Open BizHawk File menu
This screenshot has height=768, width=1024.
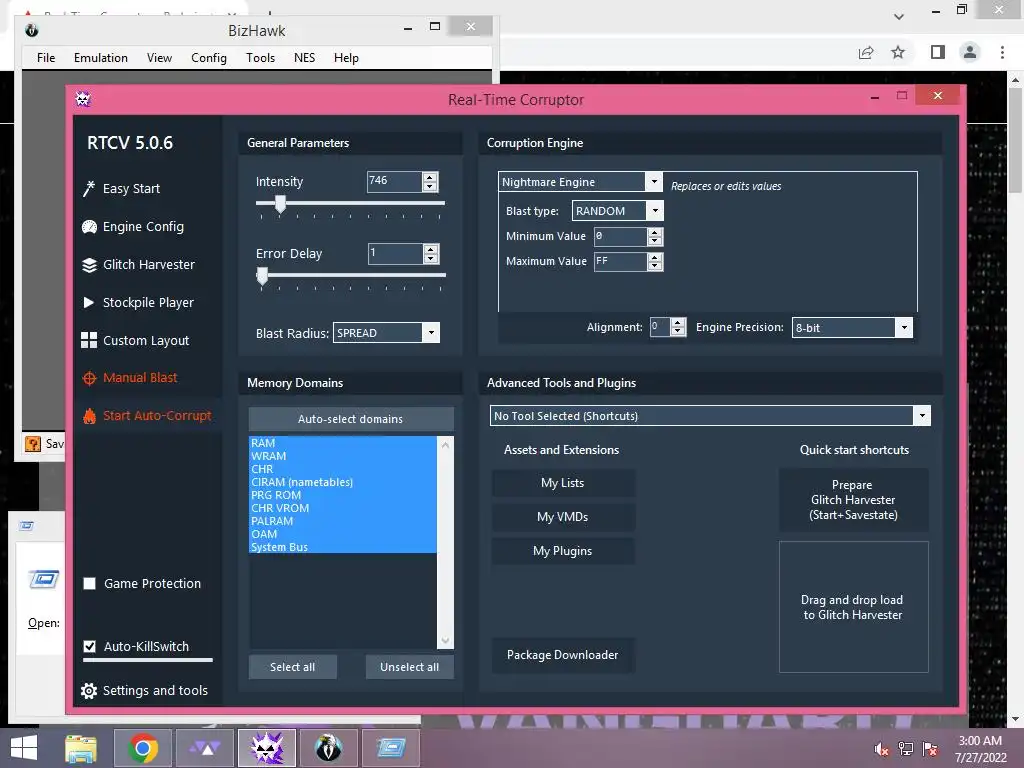[46, 57]
